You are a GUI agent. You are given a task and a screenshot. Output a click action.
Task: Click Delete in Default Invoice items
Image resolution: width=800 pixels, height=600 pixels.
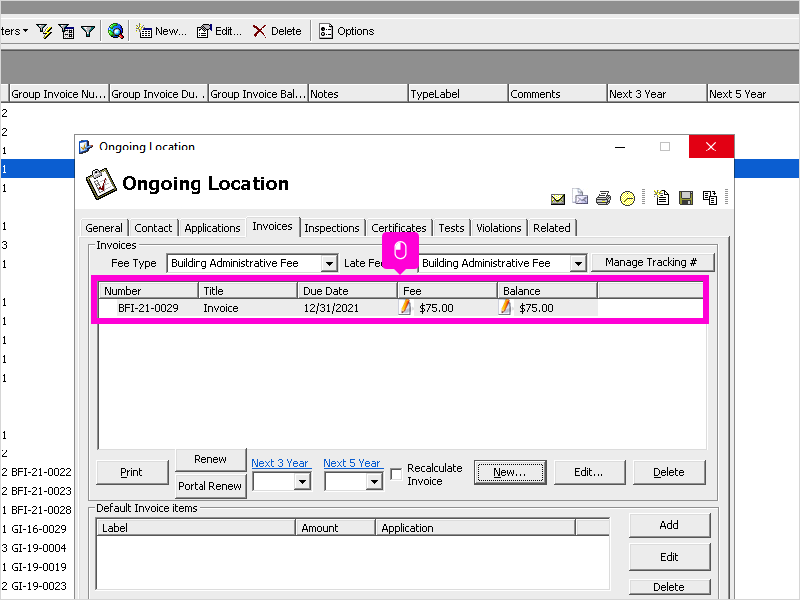[669, 587]
